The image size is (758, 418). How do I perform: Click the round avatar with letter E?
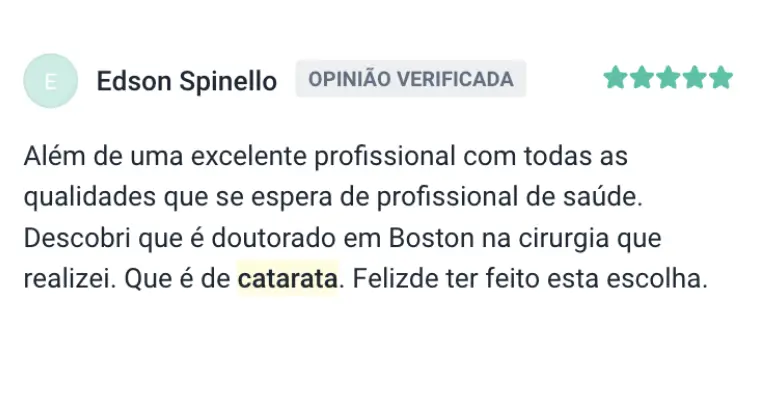coord(50,81)
